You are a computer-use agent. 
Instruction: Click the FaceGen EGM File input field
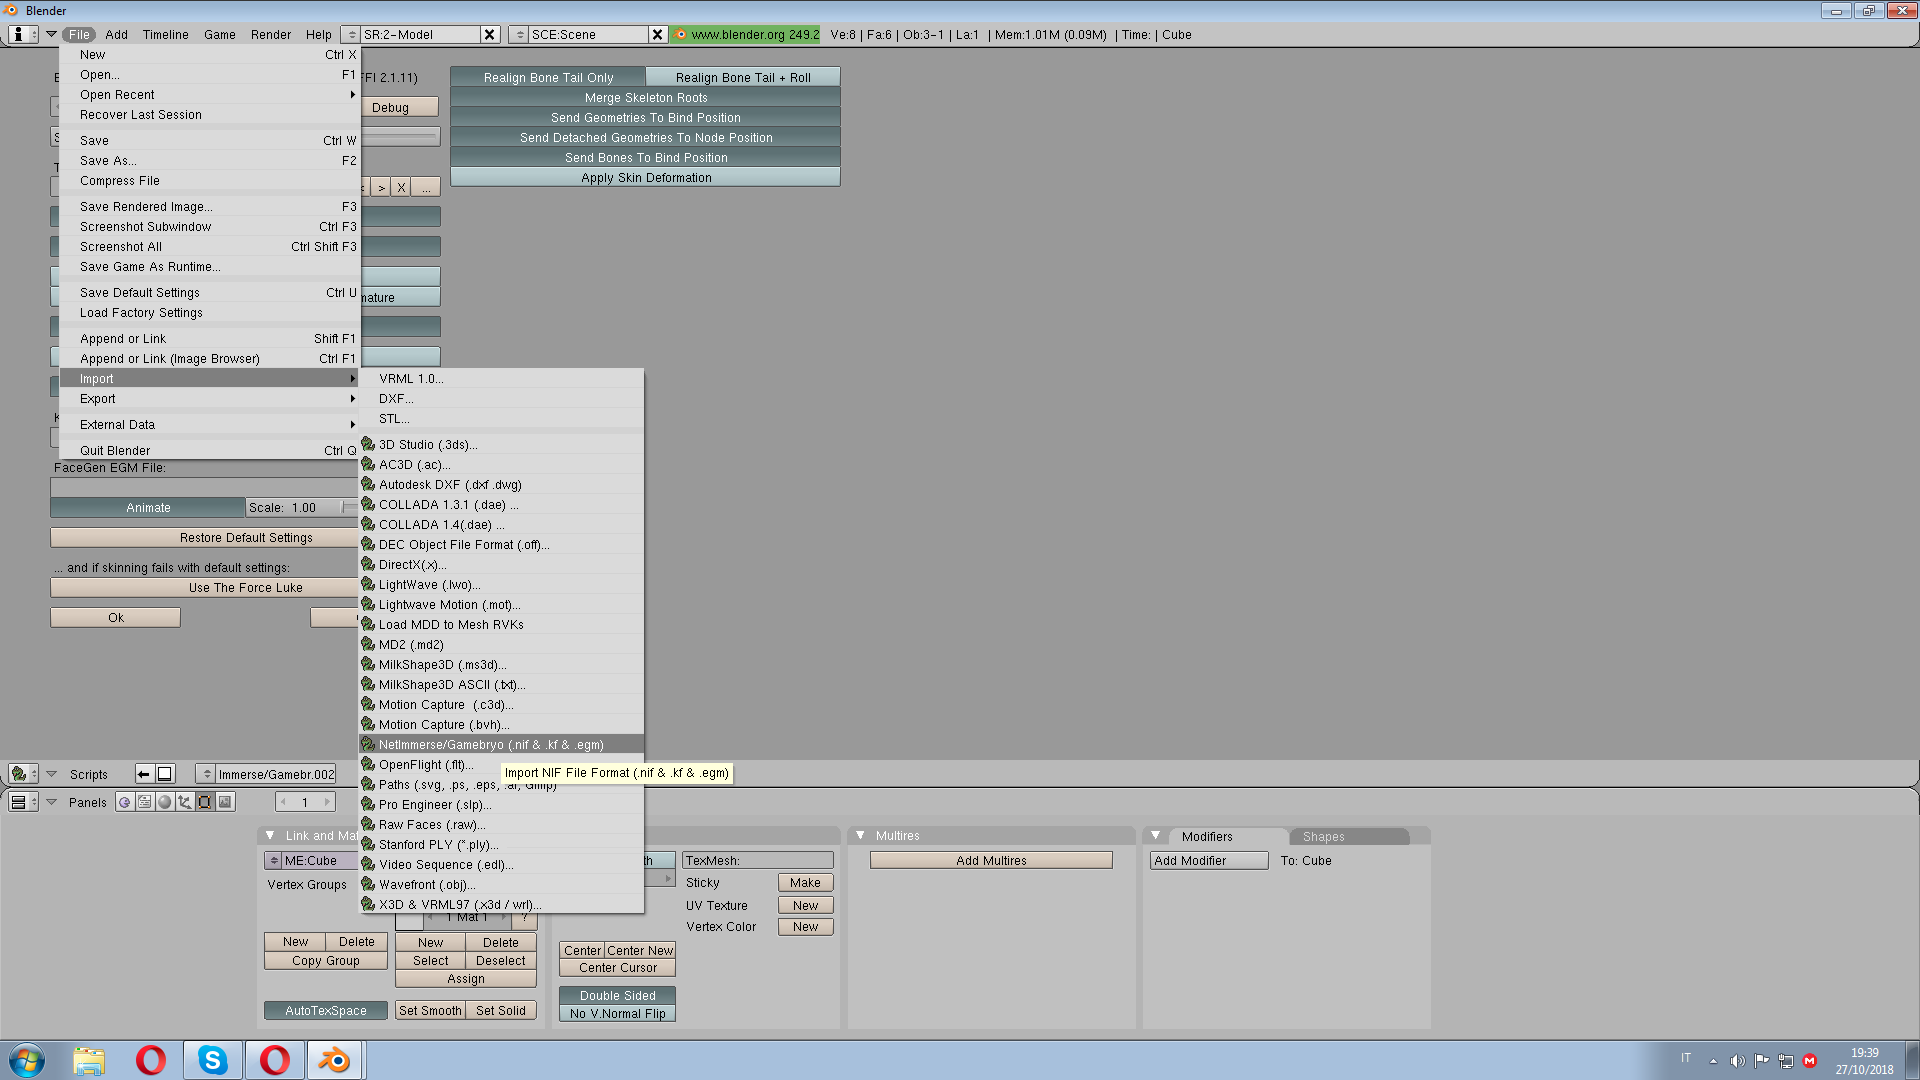[x=204, y=486]
